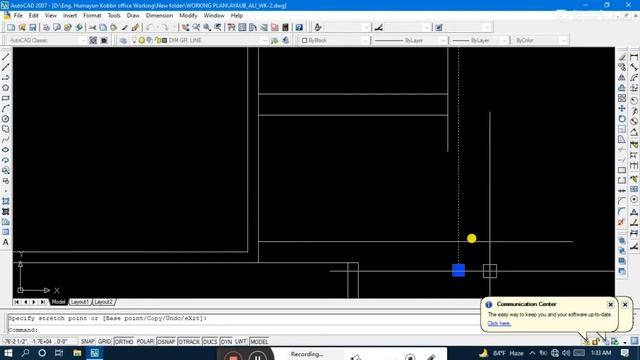Screen dimensions: 640x360
Task: Select the Arc draw tool
Action: 6,109
